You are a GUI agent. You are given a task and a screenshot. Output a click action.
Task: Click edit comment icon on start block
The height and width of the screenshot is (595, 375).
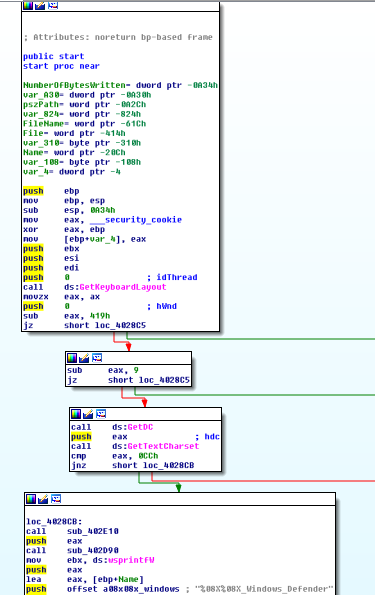click(40, 5)
